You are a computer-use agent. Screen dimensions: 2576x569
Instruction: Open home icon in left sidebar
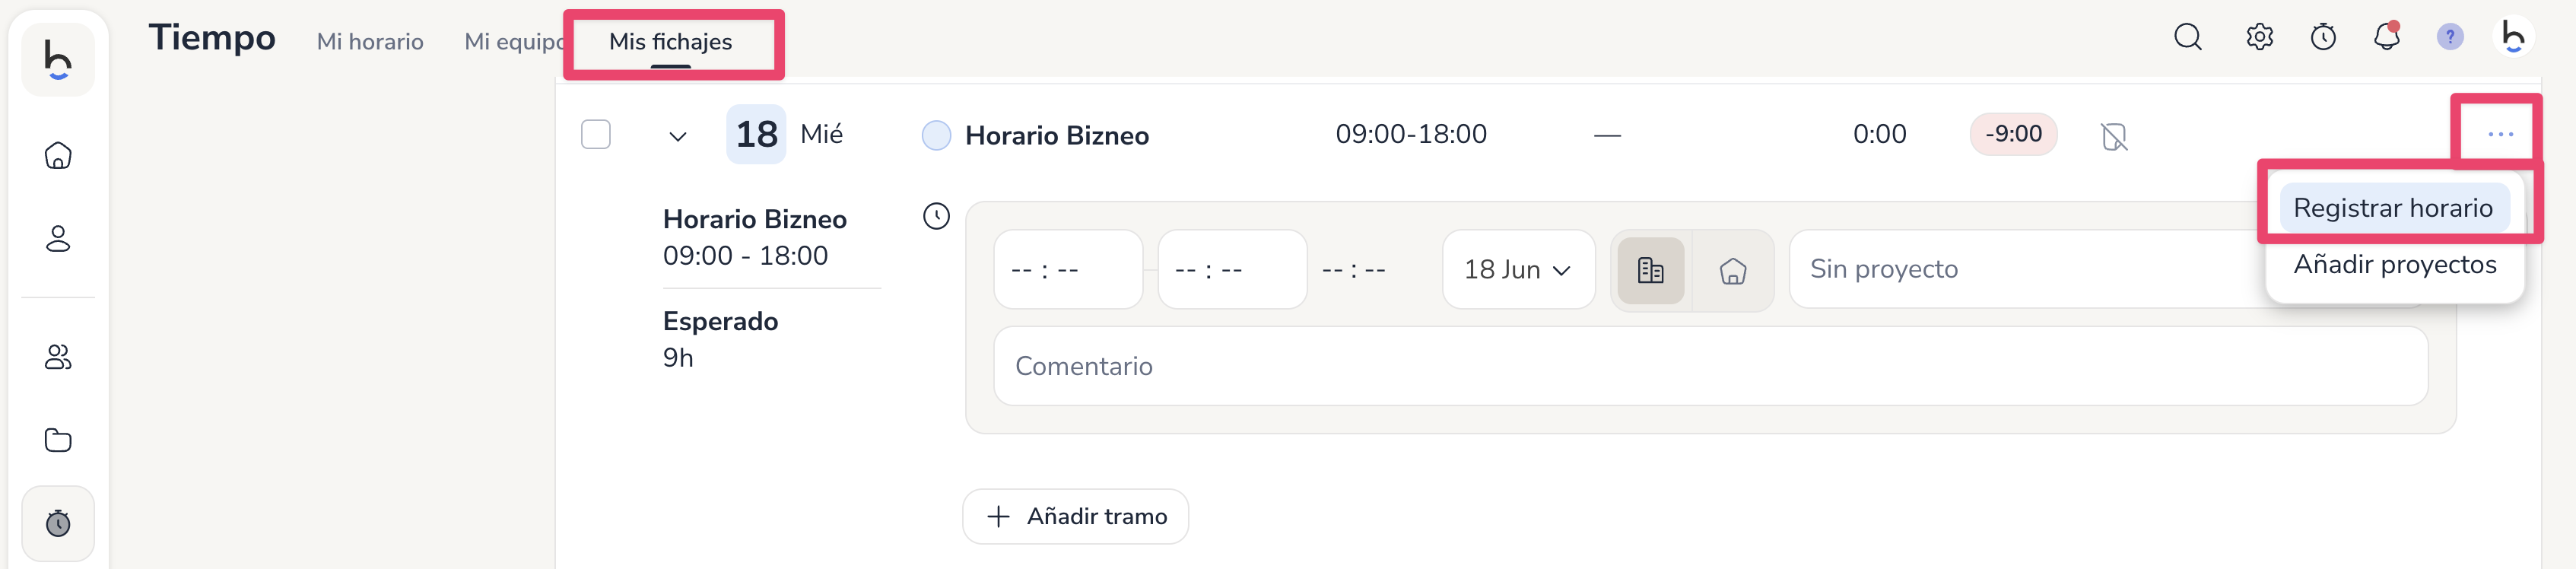point(58,156)
